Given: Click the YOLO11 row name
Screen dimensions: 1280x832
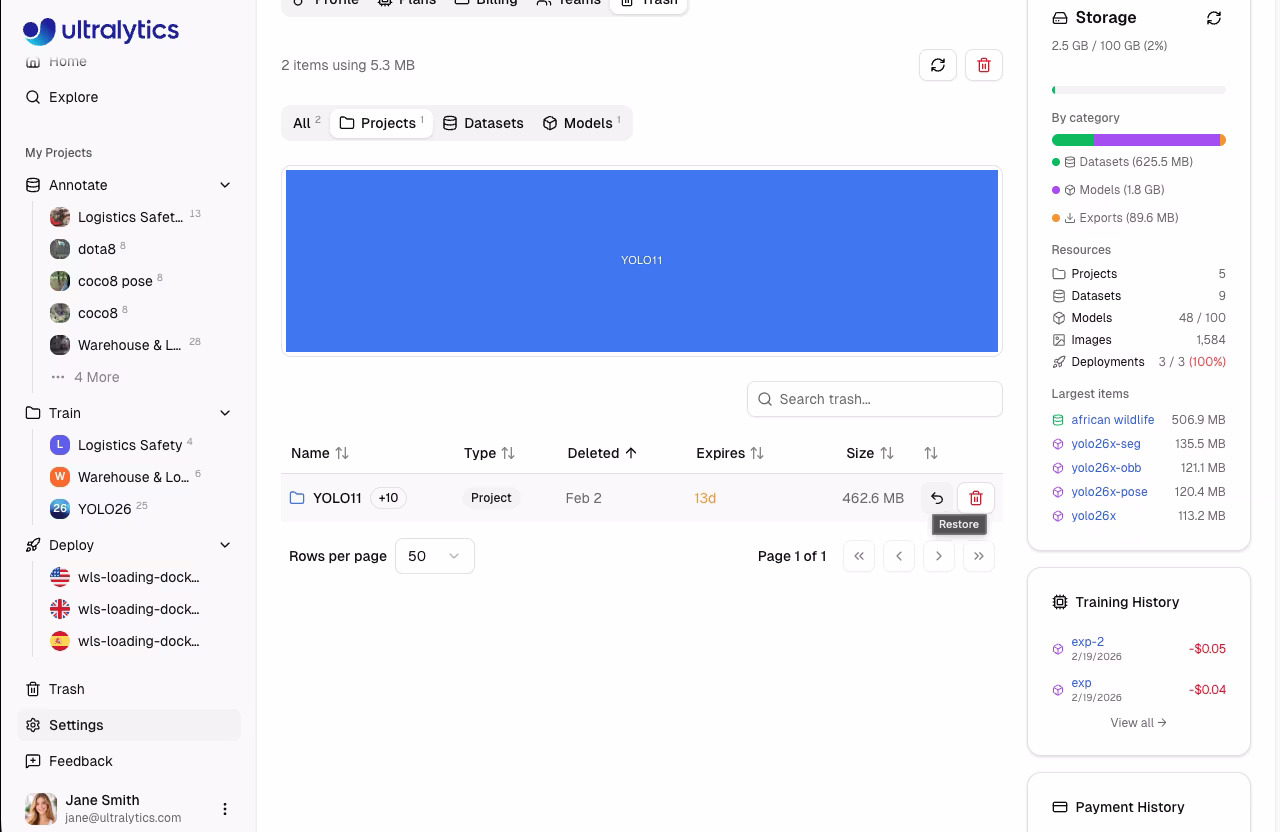Looking at the screenshot, I should coord(337,498).
